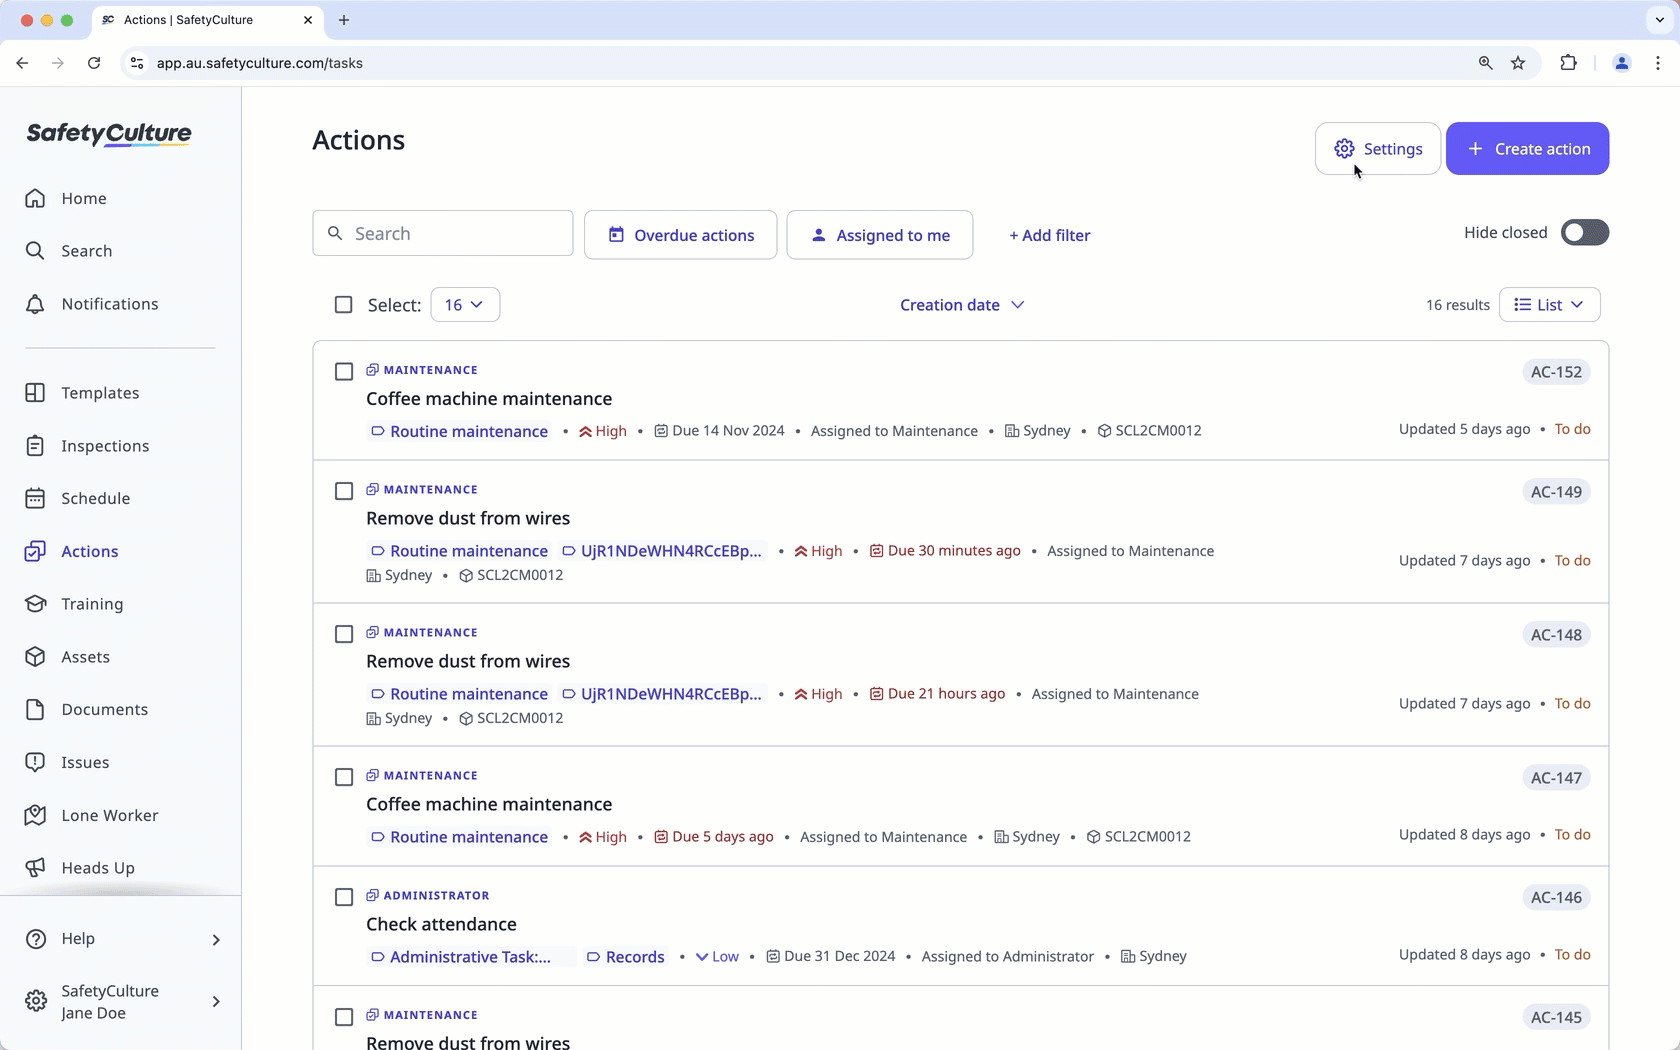This screenshot has width=1680, height=1050.
Task: Apply the Assigned to me filter
Action: point(880,235)
